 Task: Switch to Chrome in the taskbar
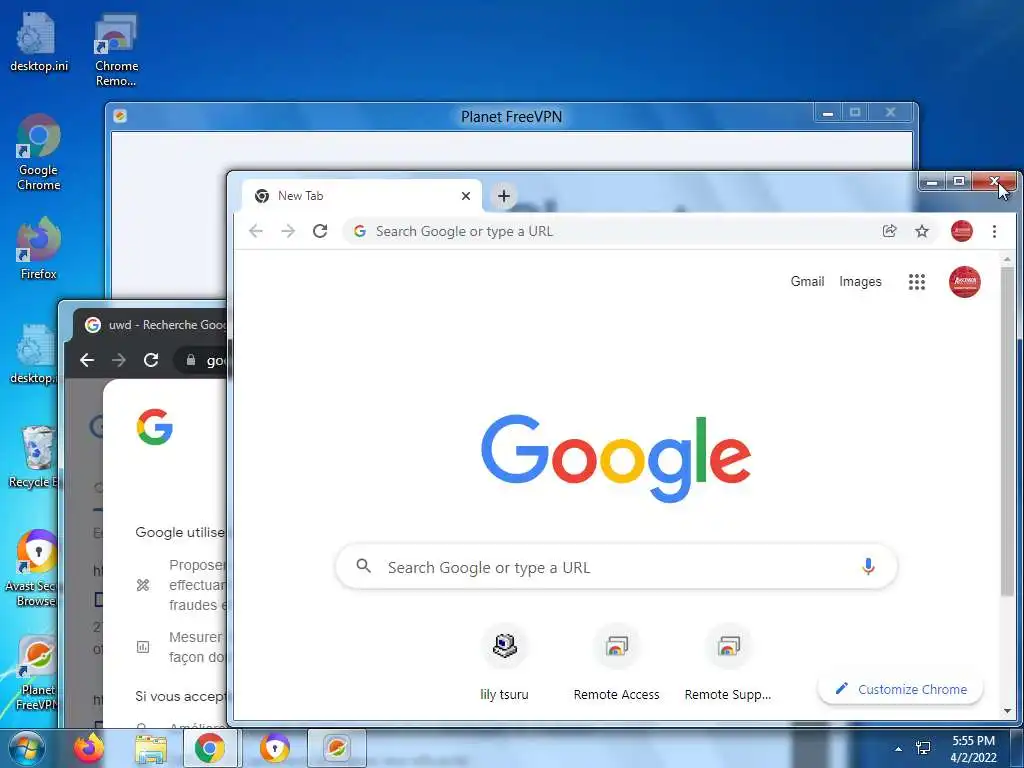coord(210,748)
